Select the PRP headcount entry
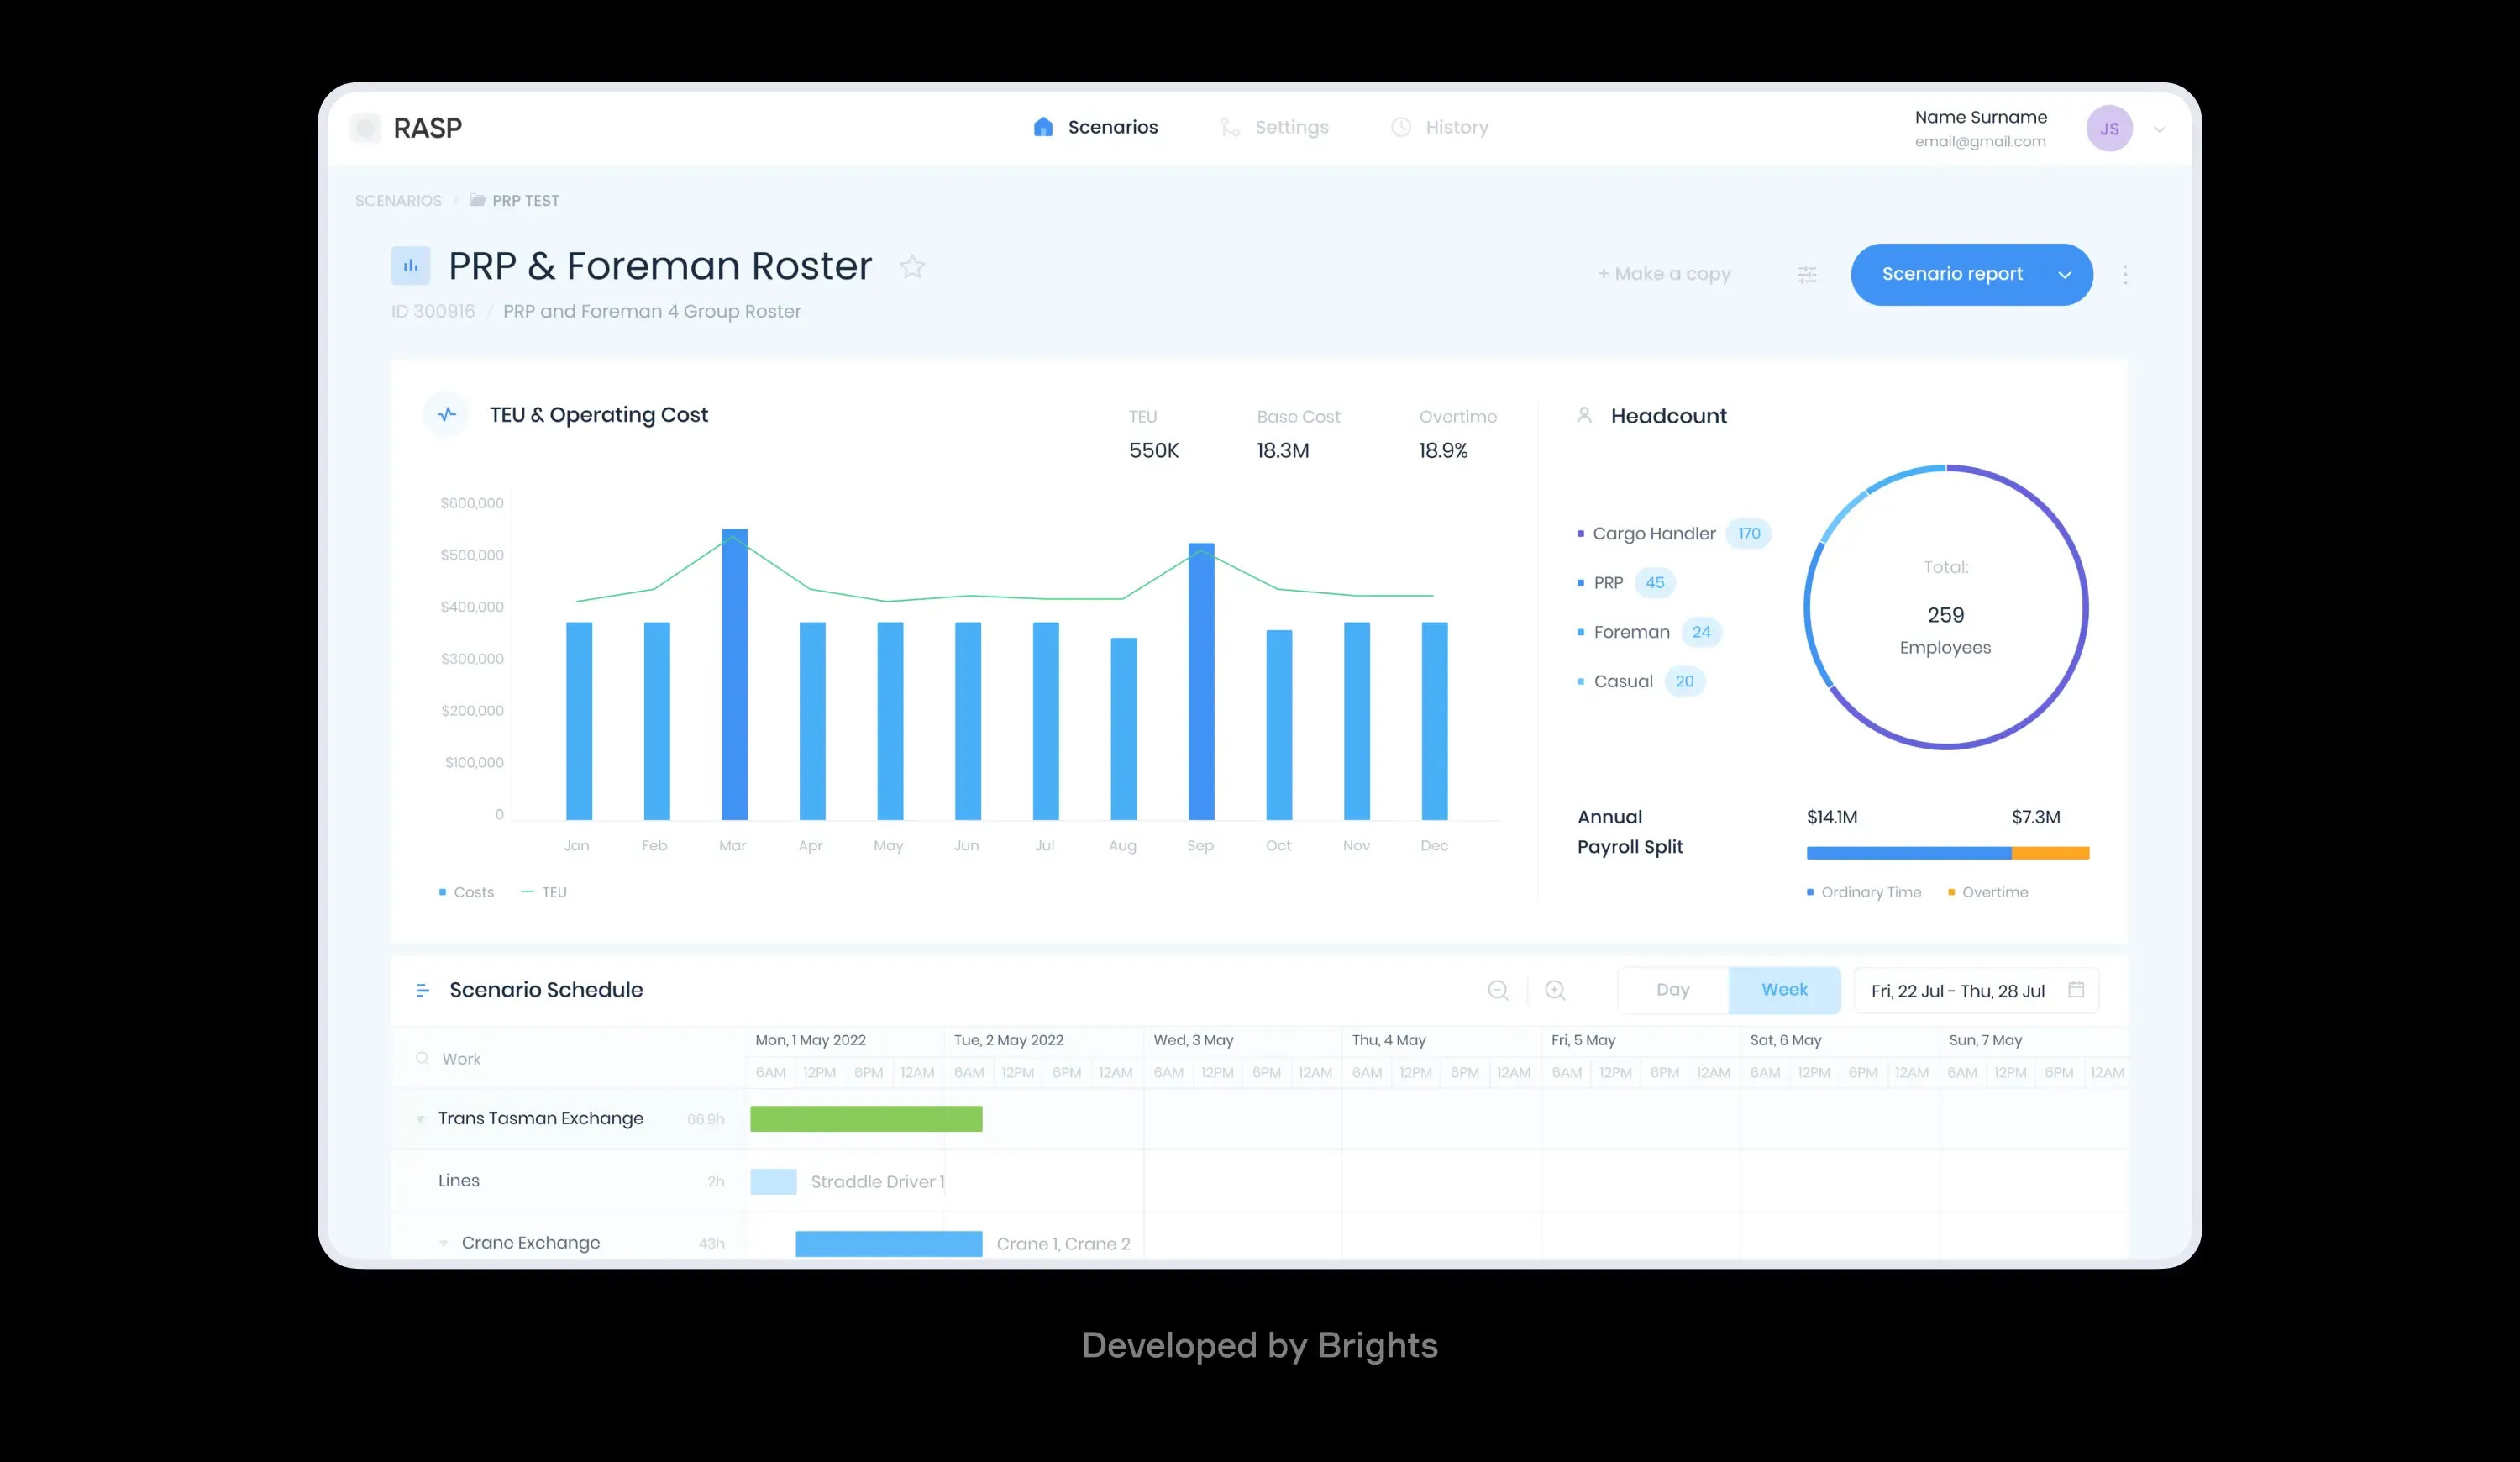Image resolution: width=2520 pixels, height=1462 pixels. tap(1626, 582)
